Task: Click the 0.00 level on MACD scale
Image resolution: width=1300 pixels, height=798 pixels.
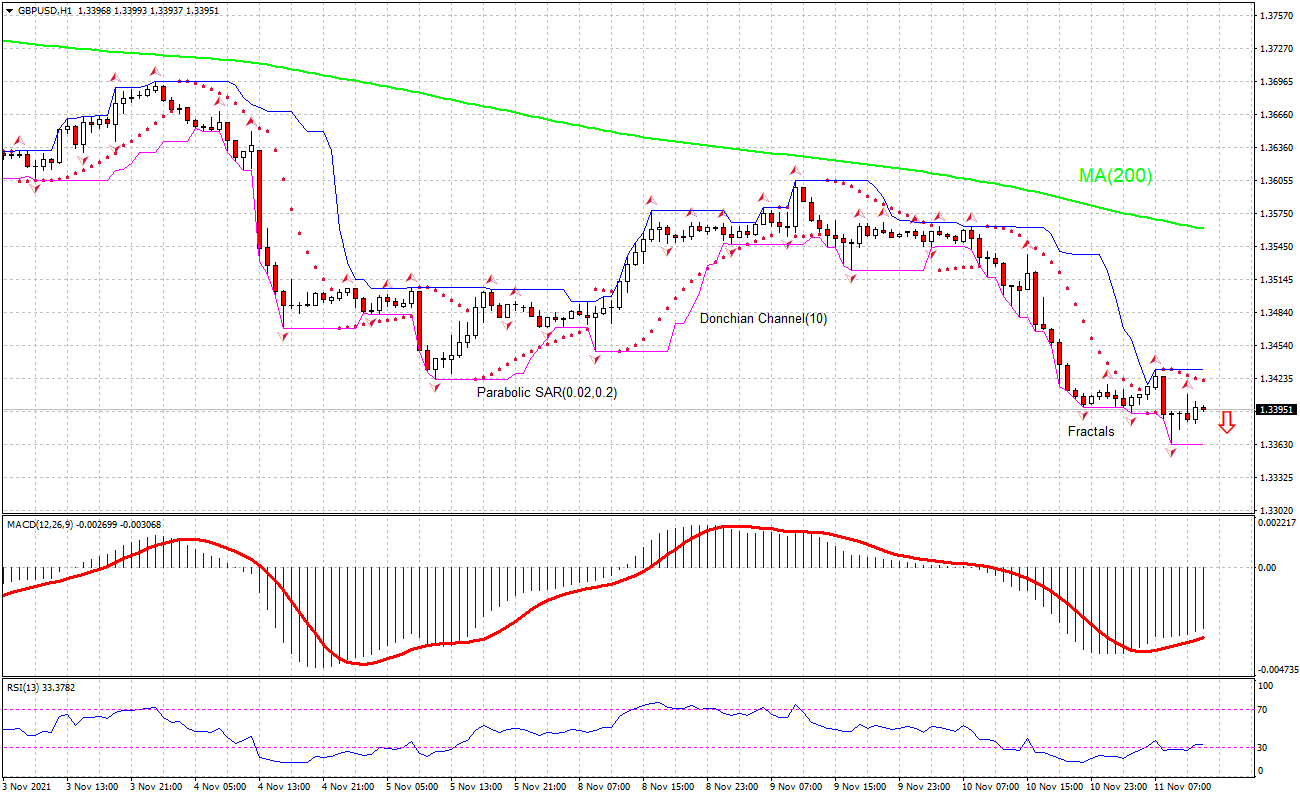Action: point(1269,567)
